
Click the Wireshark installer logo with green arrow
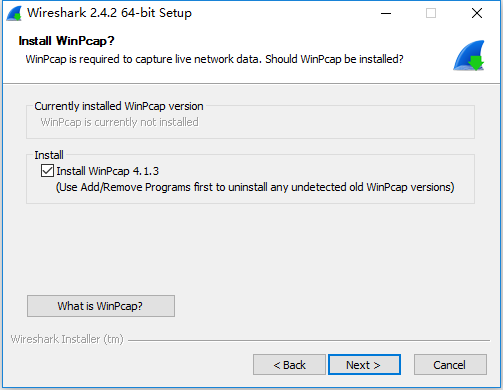[469, 55]
